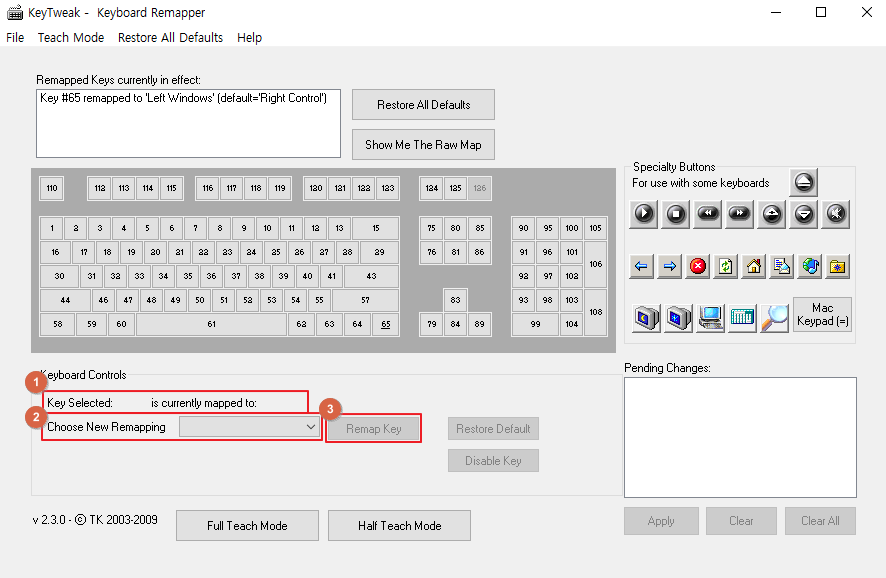The image size is (886, 578).
Task: Select keyboard key 124
Action: 432,188
